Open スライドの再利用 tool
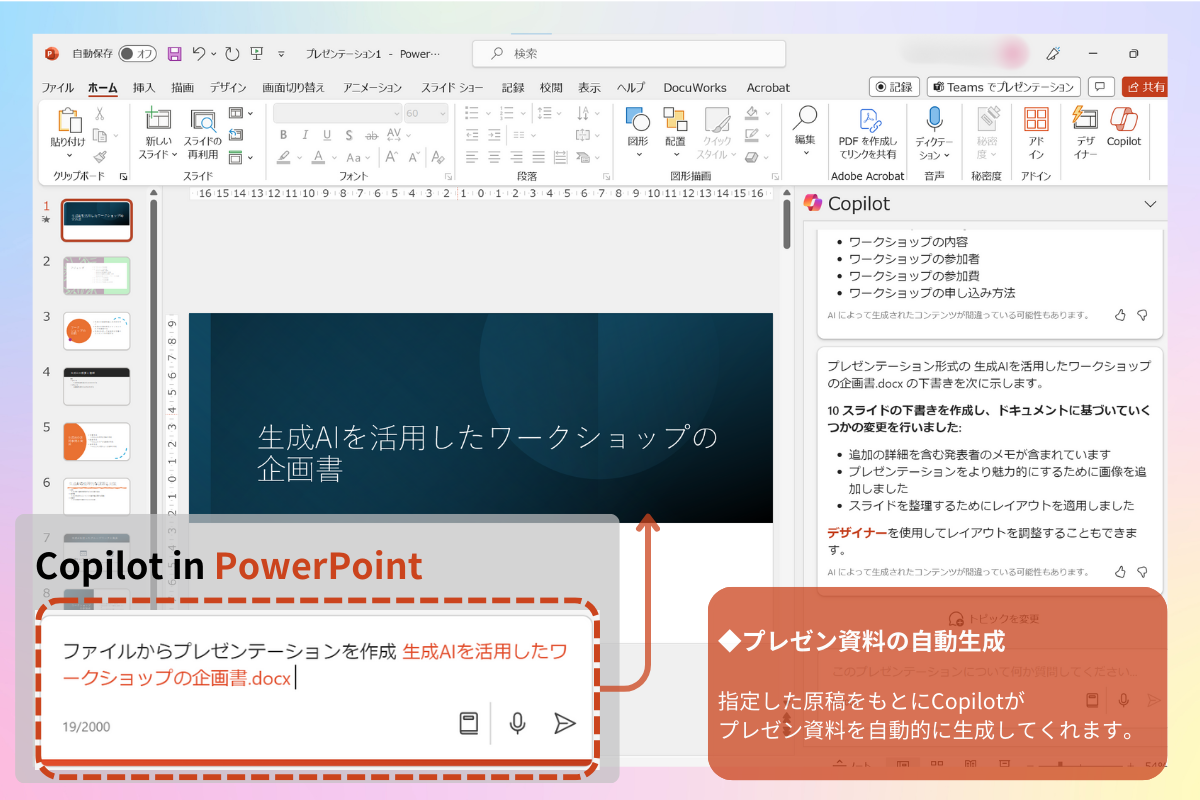 [x=203, y=120]
